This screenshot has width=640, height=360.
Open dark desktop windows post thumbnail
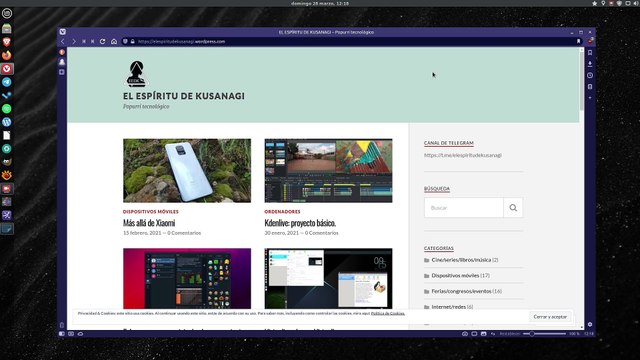[328, 278]
